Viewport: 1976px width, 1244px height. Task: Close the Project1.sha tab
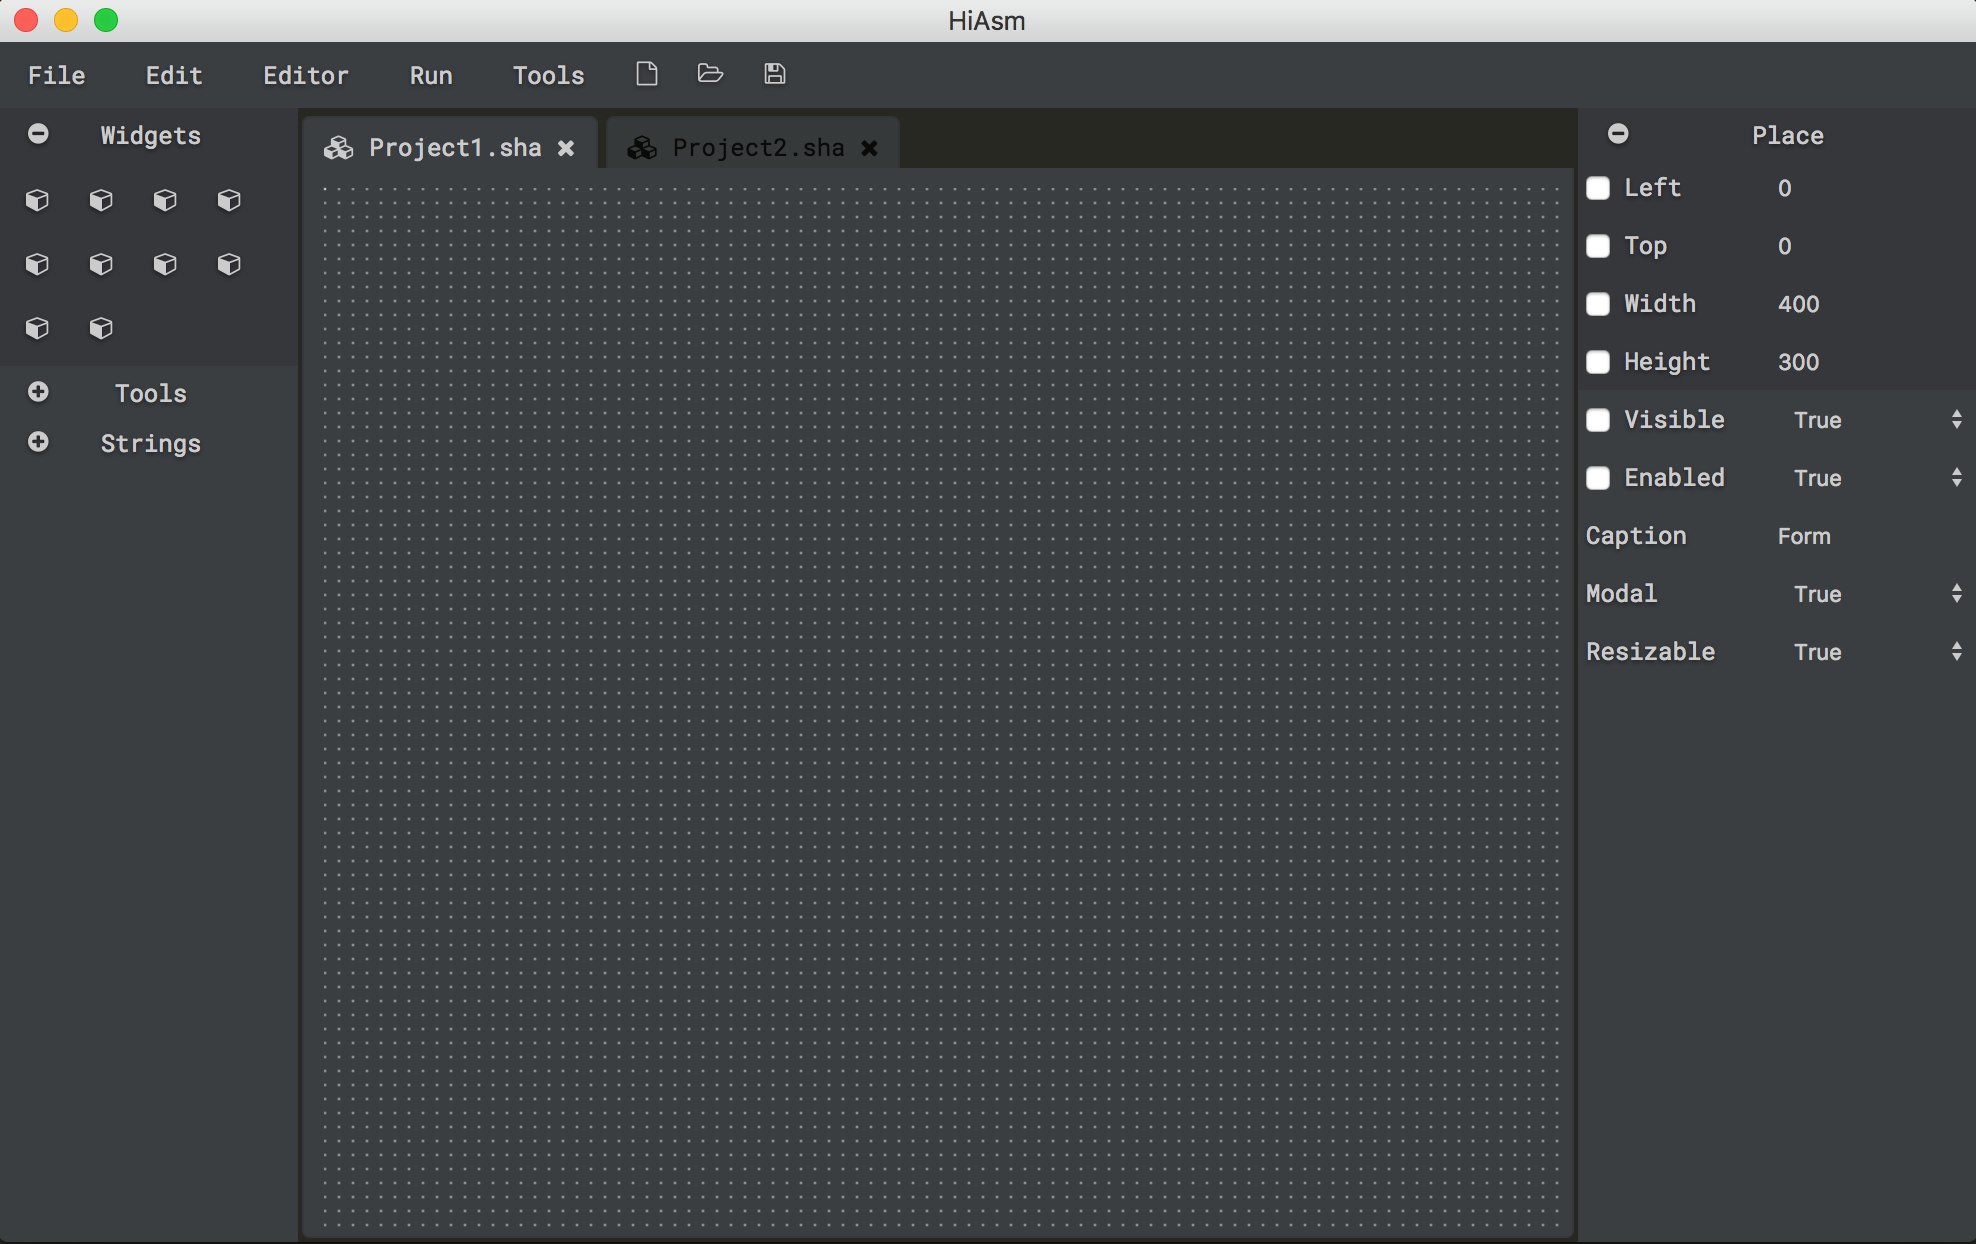tap(566, 148)
